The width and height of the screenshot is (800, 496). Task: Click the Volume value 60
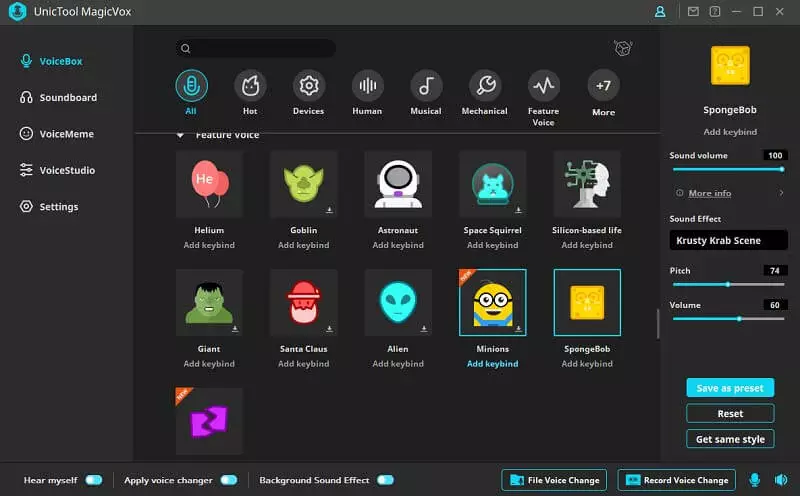click(x=775, y=305)
